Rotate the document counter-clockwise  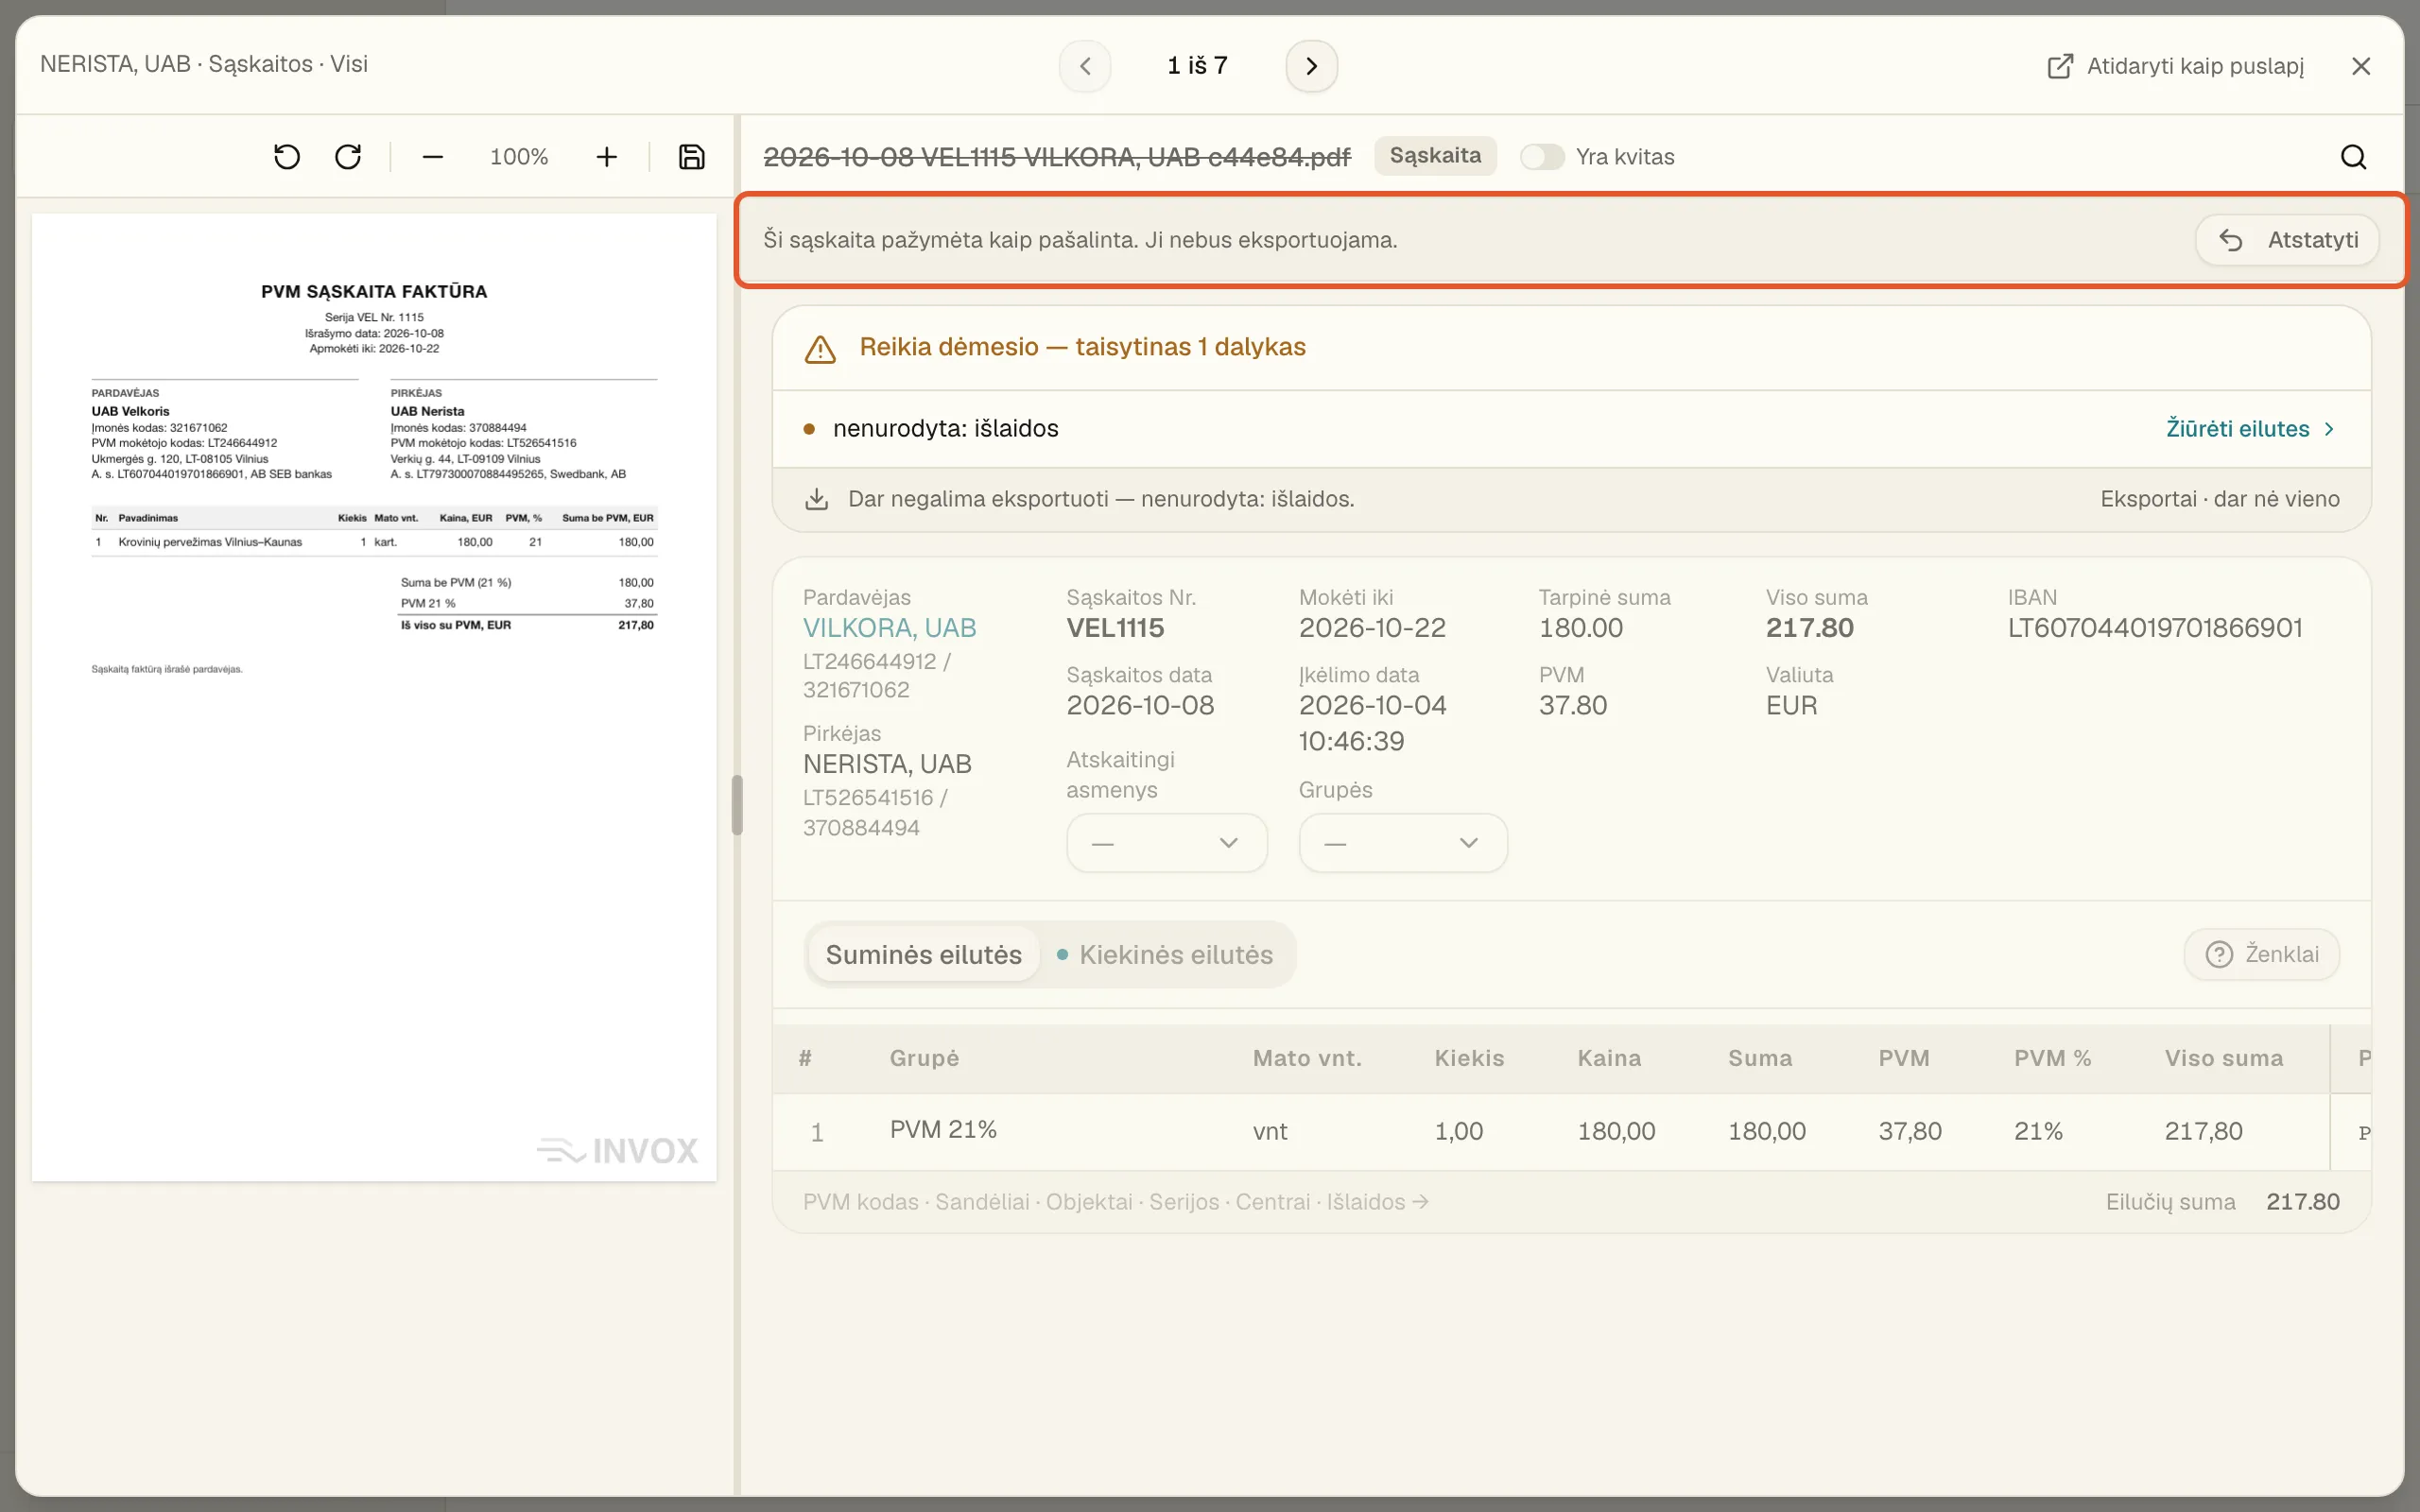pyautogui.click(x=287, y=157)
